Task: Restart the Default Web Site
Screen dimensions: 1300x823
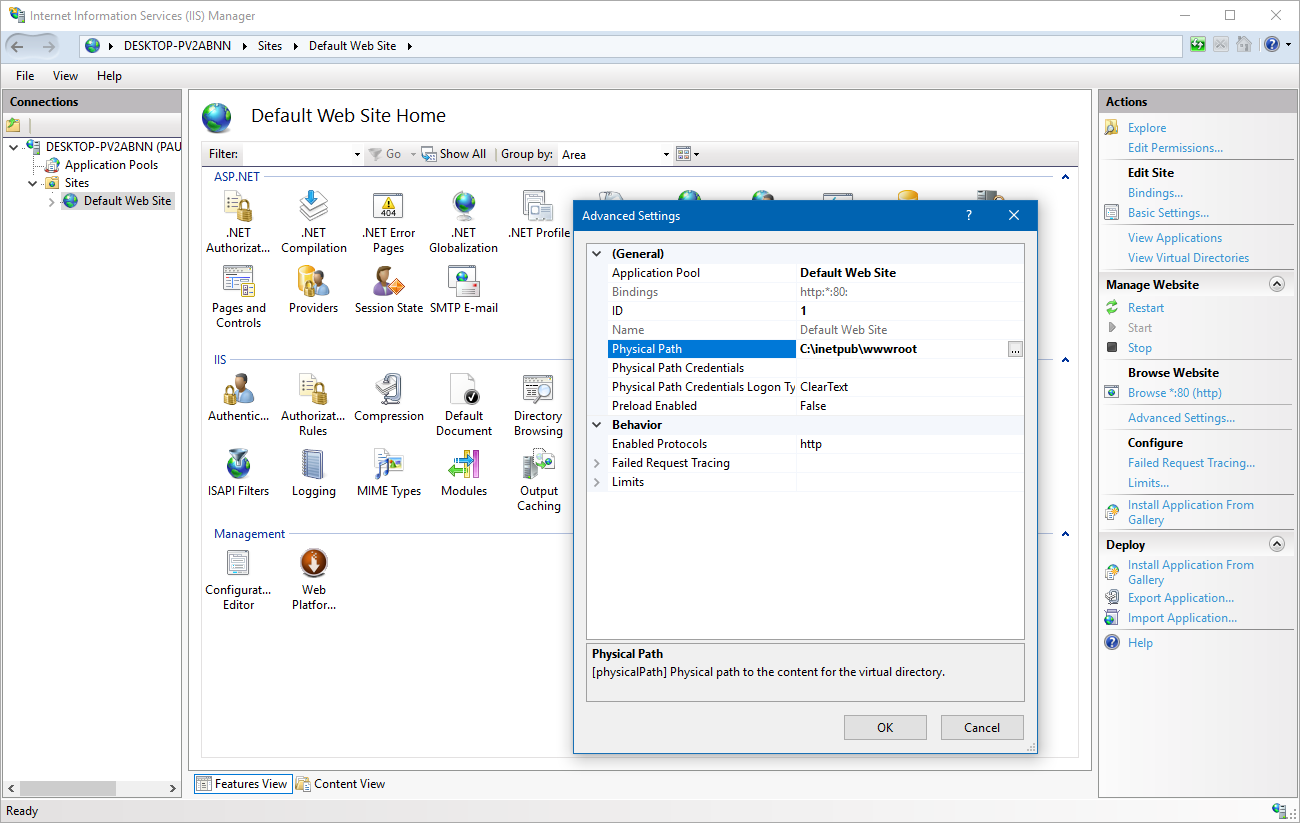Action: 1144,307
